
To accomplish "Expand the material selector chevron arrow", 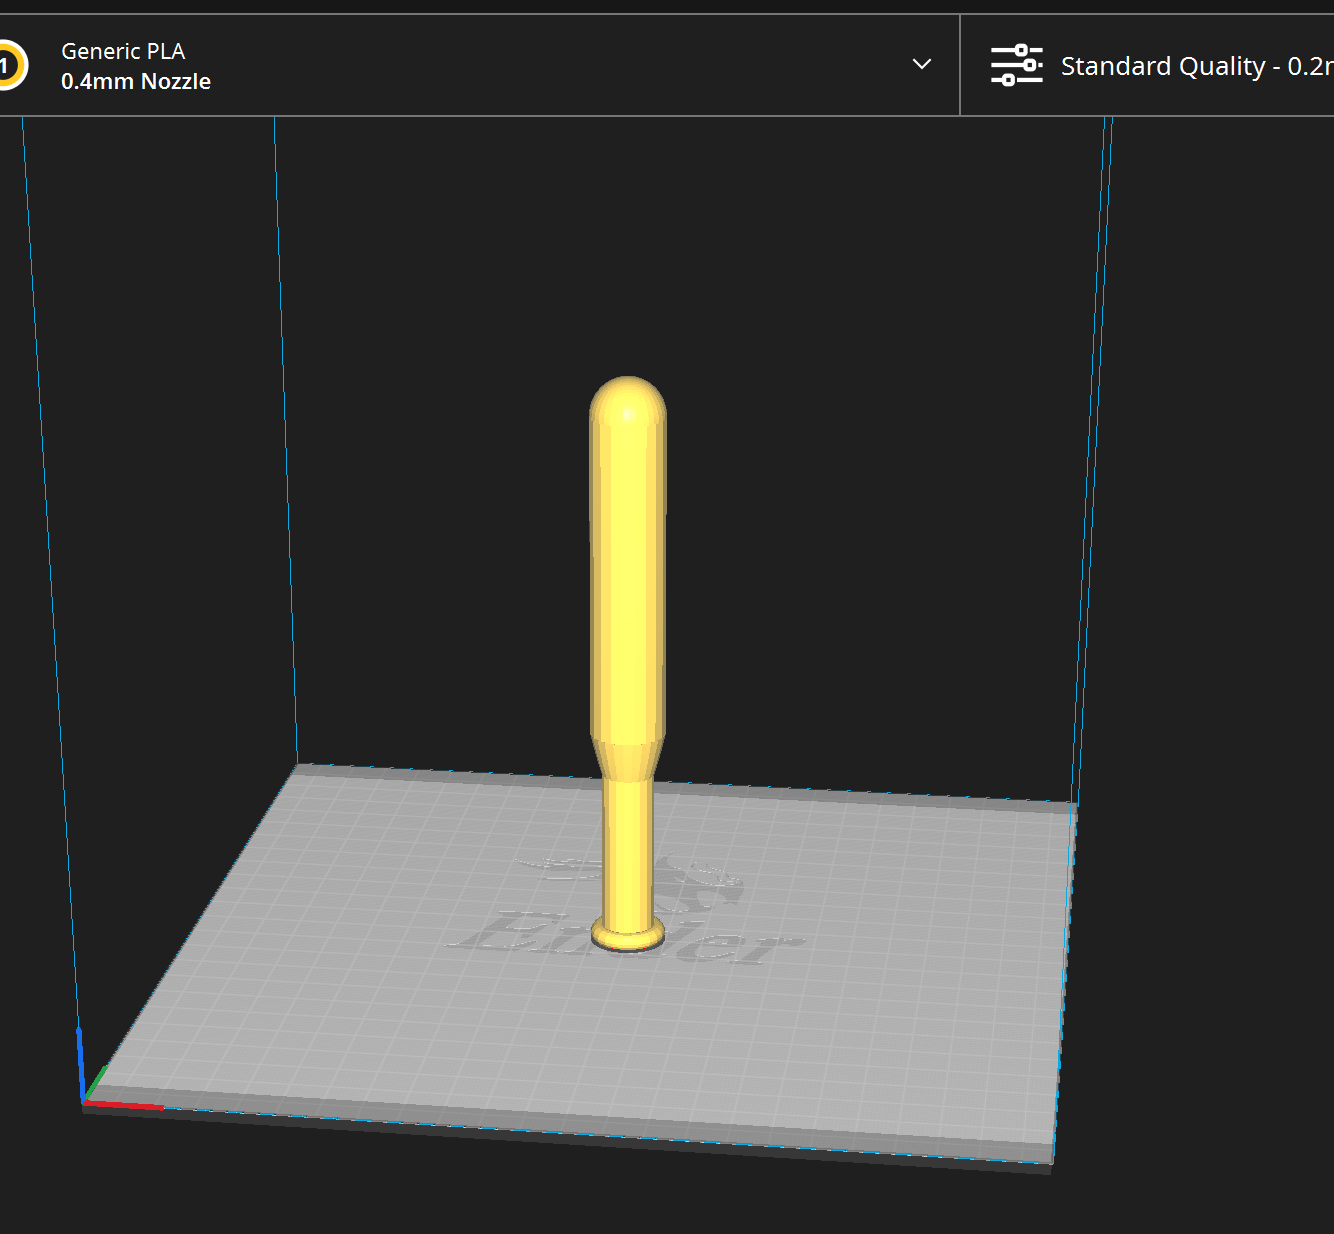I will pos(922,64).
